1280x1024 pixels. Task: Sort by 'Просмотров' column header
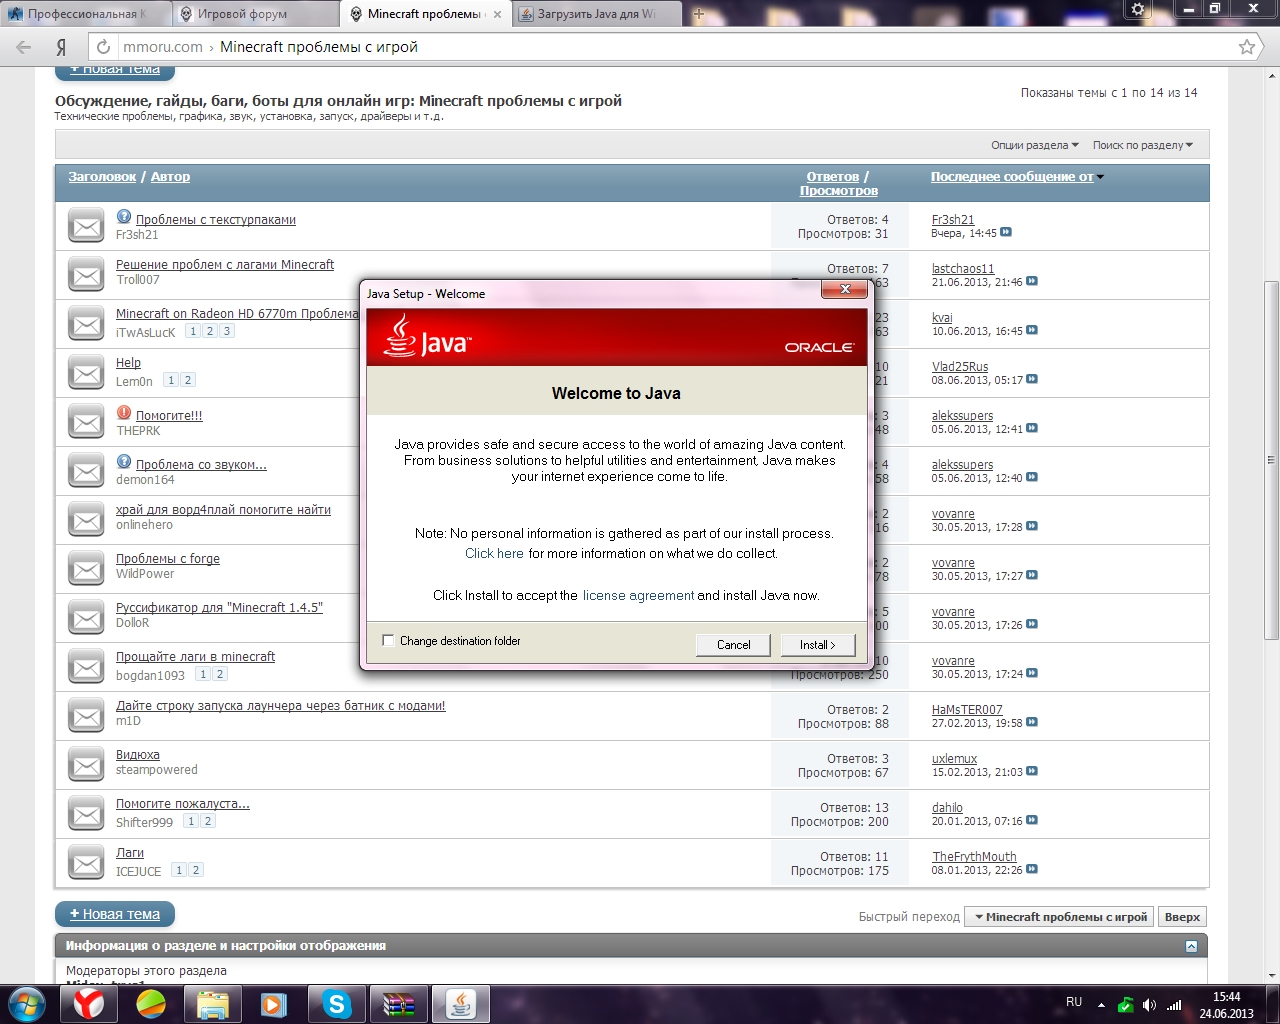839,190
